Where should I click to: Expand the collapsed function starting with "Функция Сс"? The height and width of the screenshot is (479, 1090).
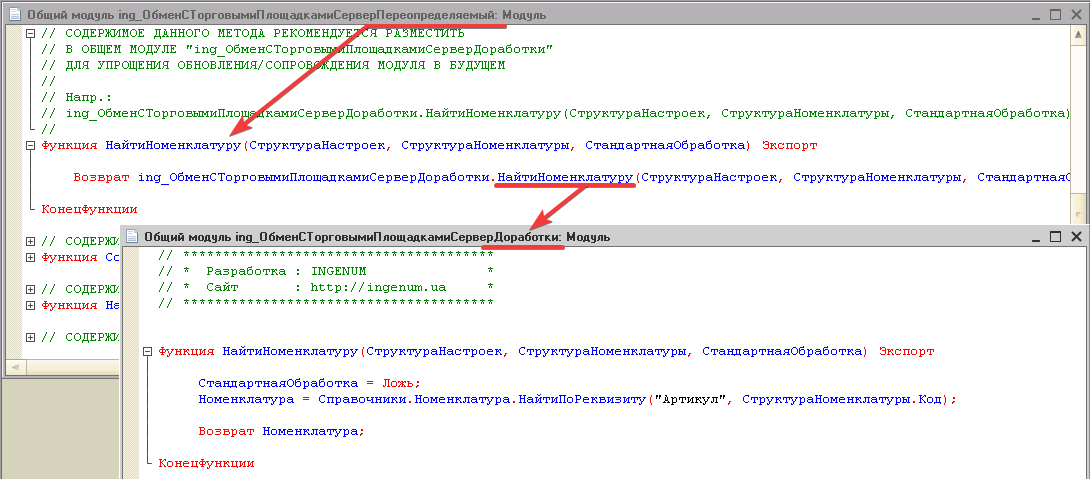coord(30,258)
